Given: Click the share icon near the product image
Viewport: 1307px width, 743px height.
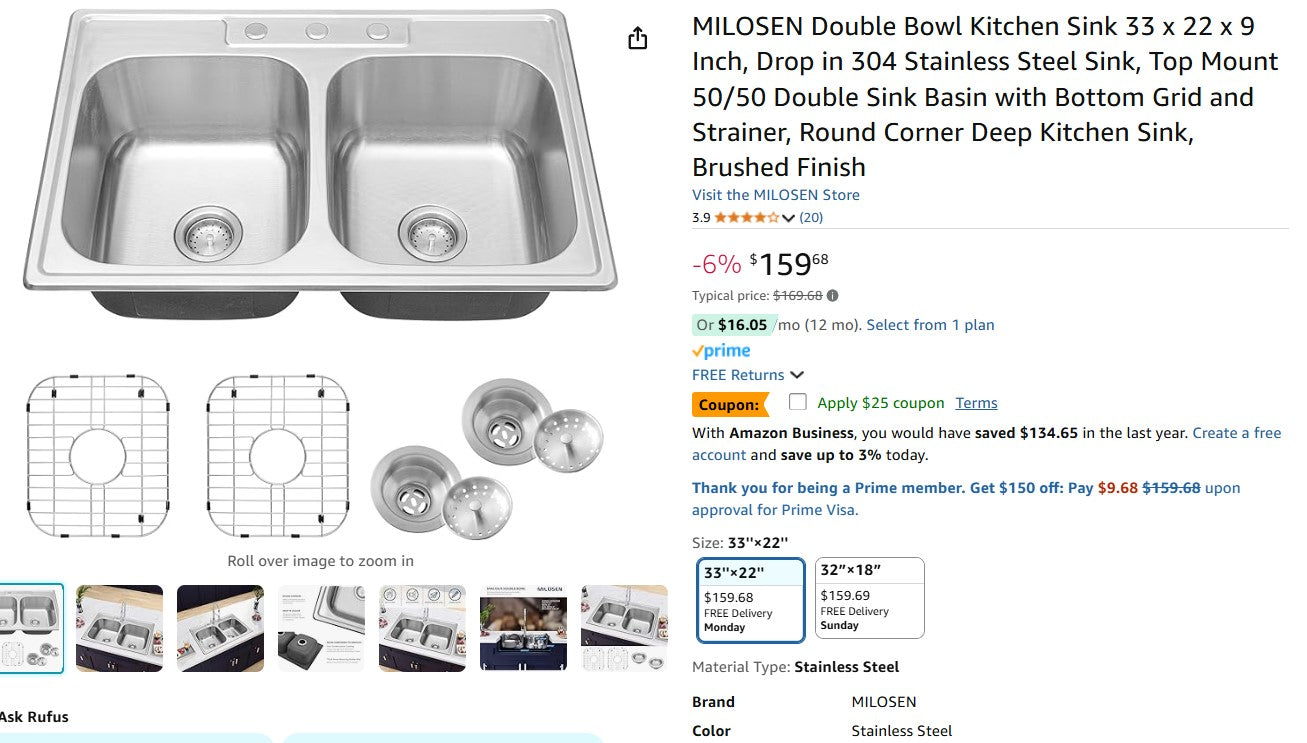Looking at the screenshot, I should 637,36.
